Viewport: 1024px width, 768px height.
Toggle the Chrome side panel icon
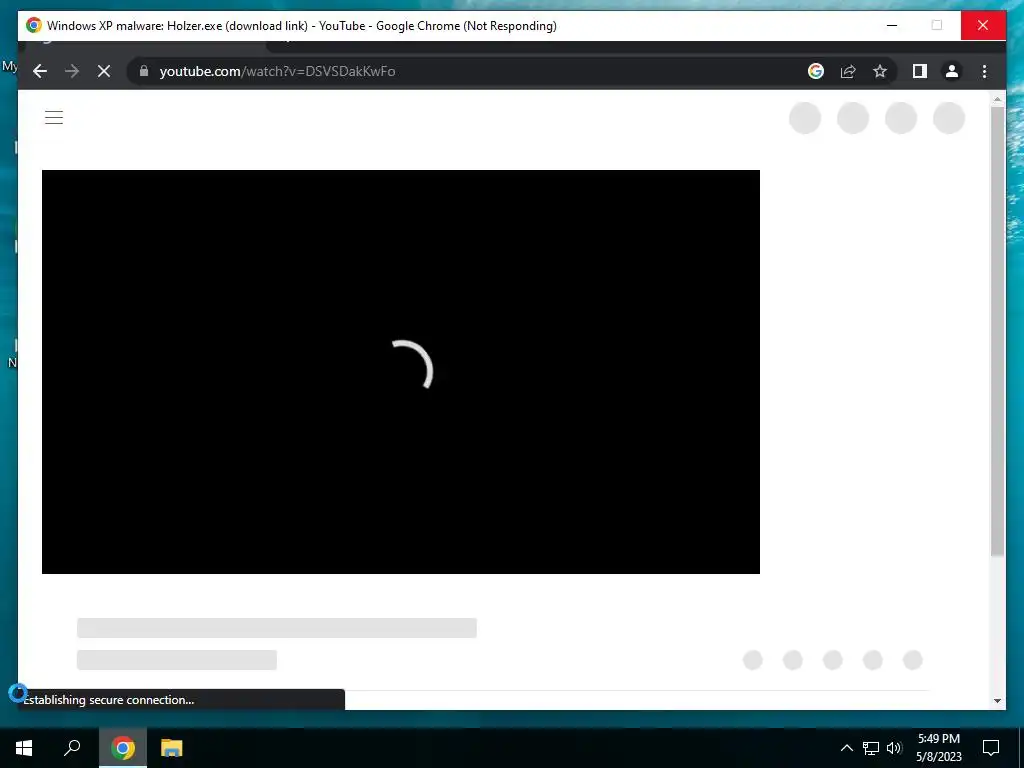[x=920, y=71]
